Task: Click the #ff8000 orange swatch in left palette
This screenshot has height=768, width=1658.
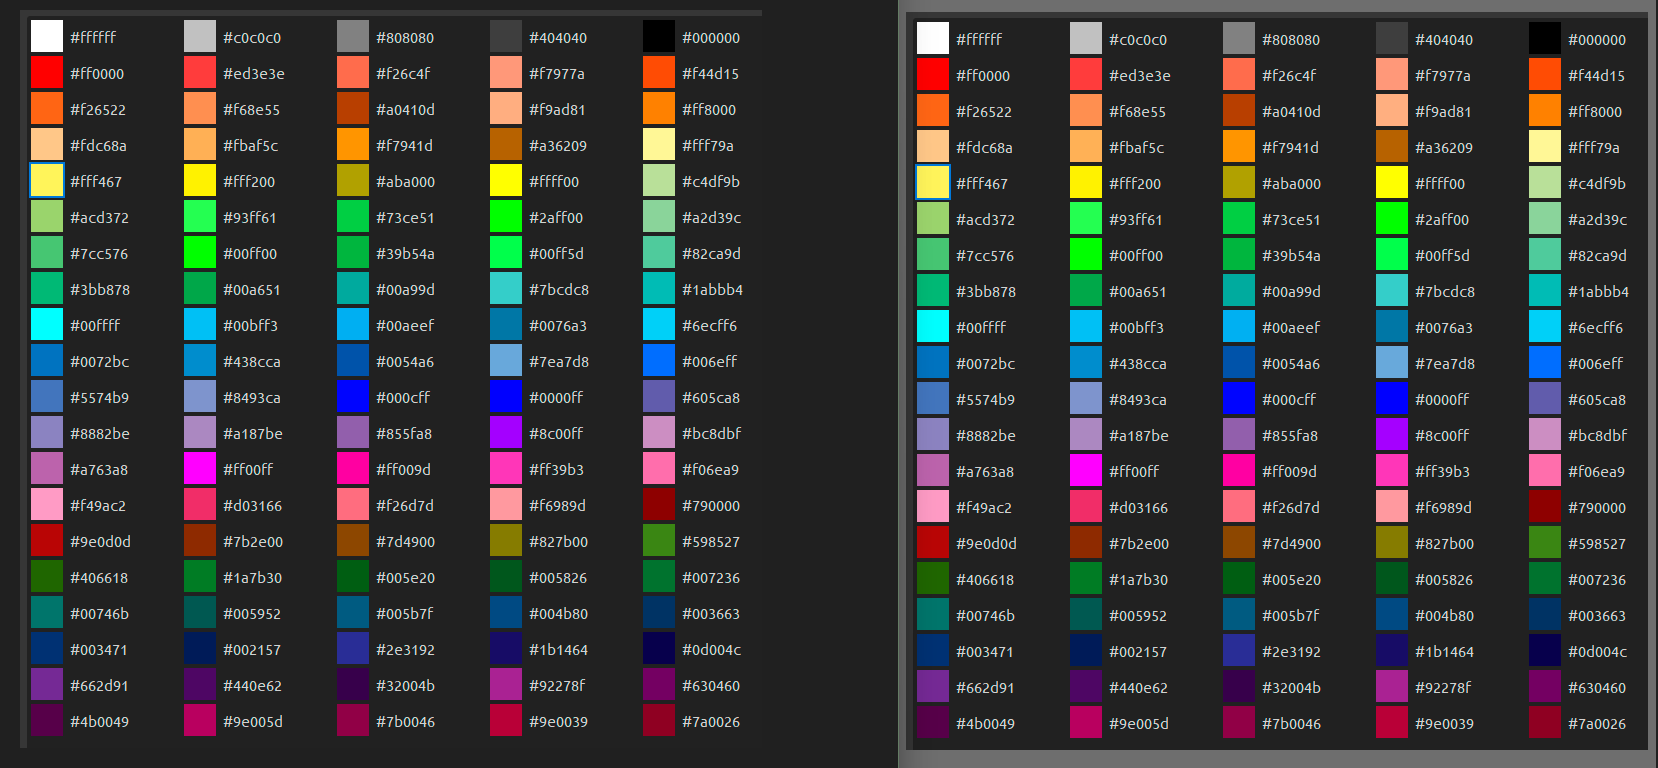Action: (x=659, y=109)
